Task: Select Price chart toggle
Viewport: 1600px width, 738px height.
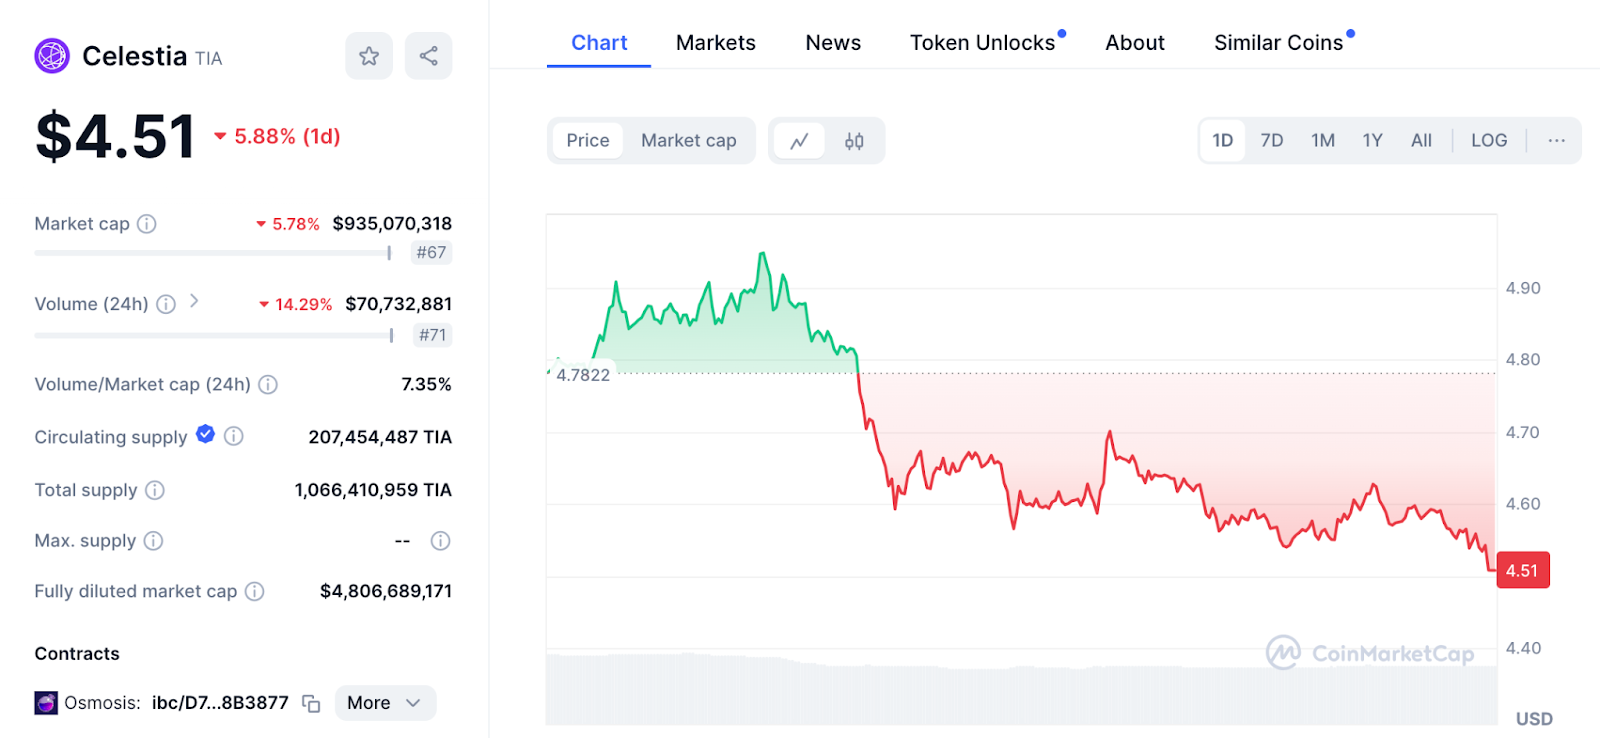Action: 588,141
